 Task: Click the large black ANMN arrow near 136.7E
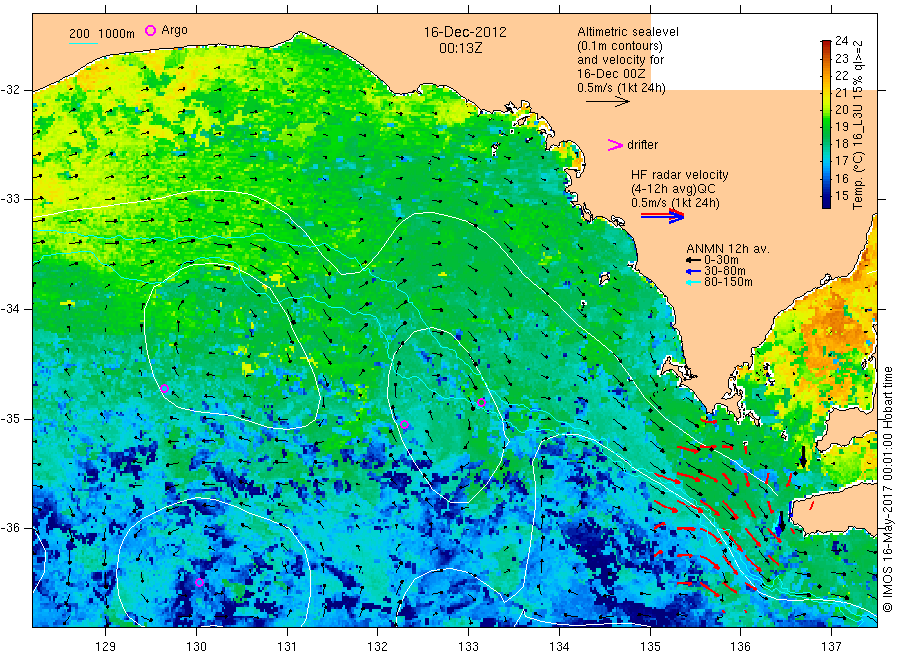tap(803, 457)
